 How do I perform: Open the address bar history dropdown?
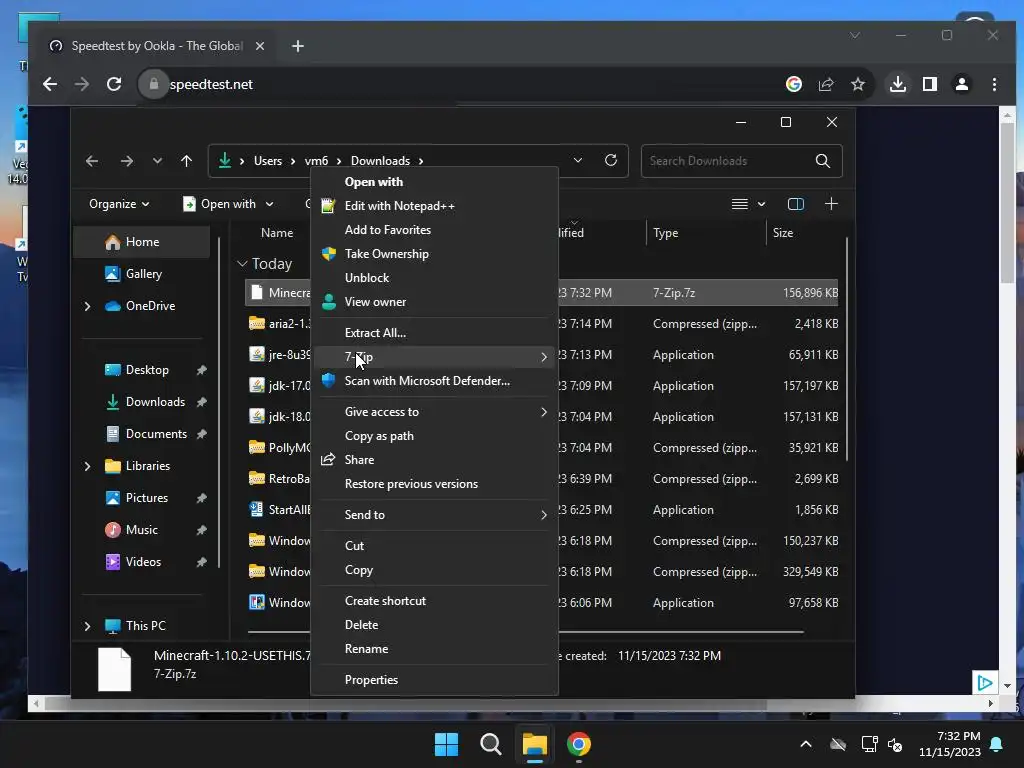577,160
